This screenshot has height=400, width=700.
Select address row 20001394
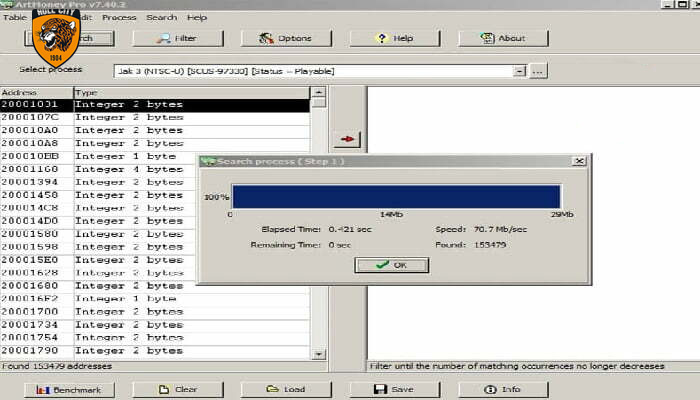coord(98,182)
